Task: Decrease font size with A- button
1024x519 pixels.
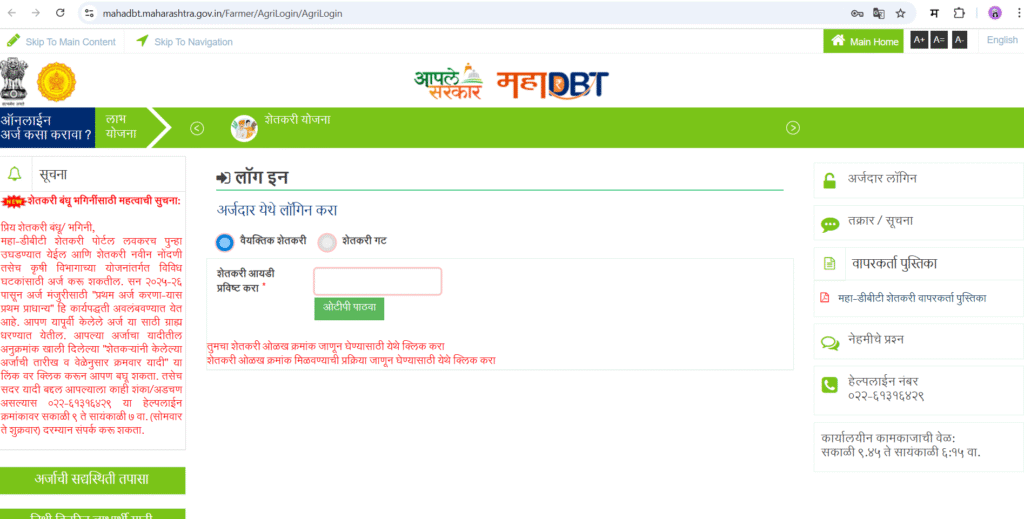Action: click(959, 40)
